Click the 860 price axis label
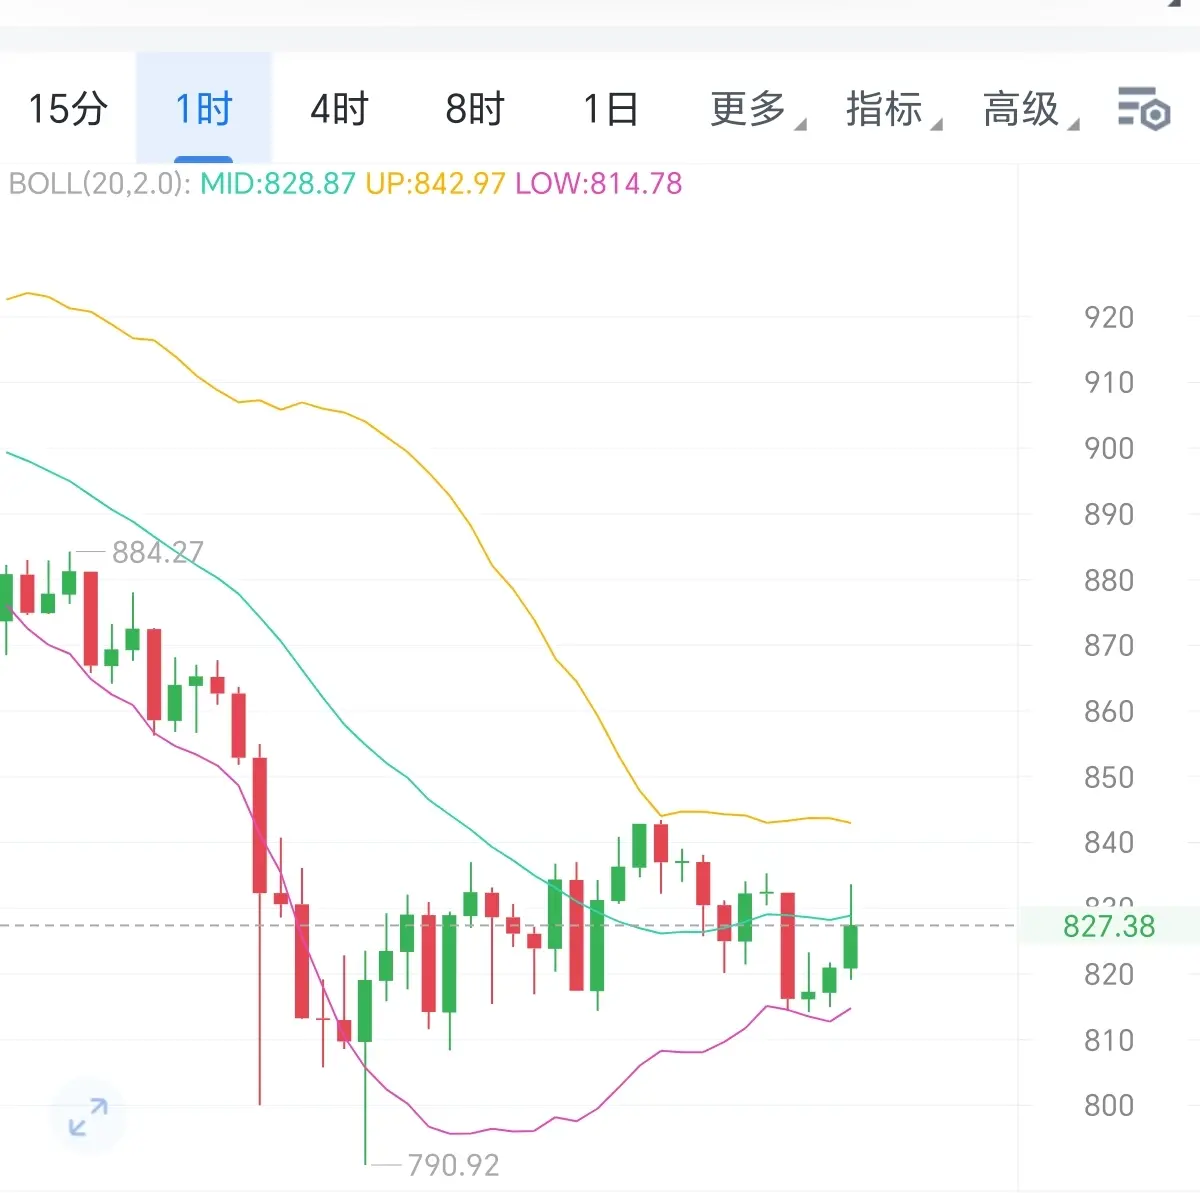This screenshot has height=1195, width=1200. pos(1109,711)
